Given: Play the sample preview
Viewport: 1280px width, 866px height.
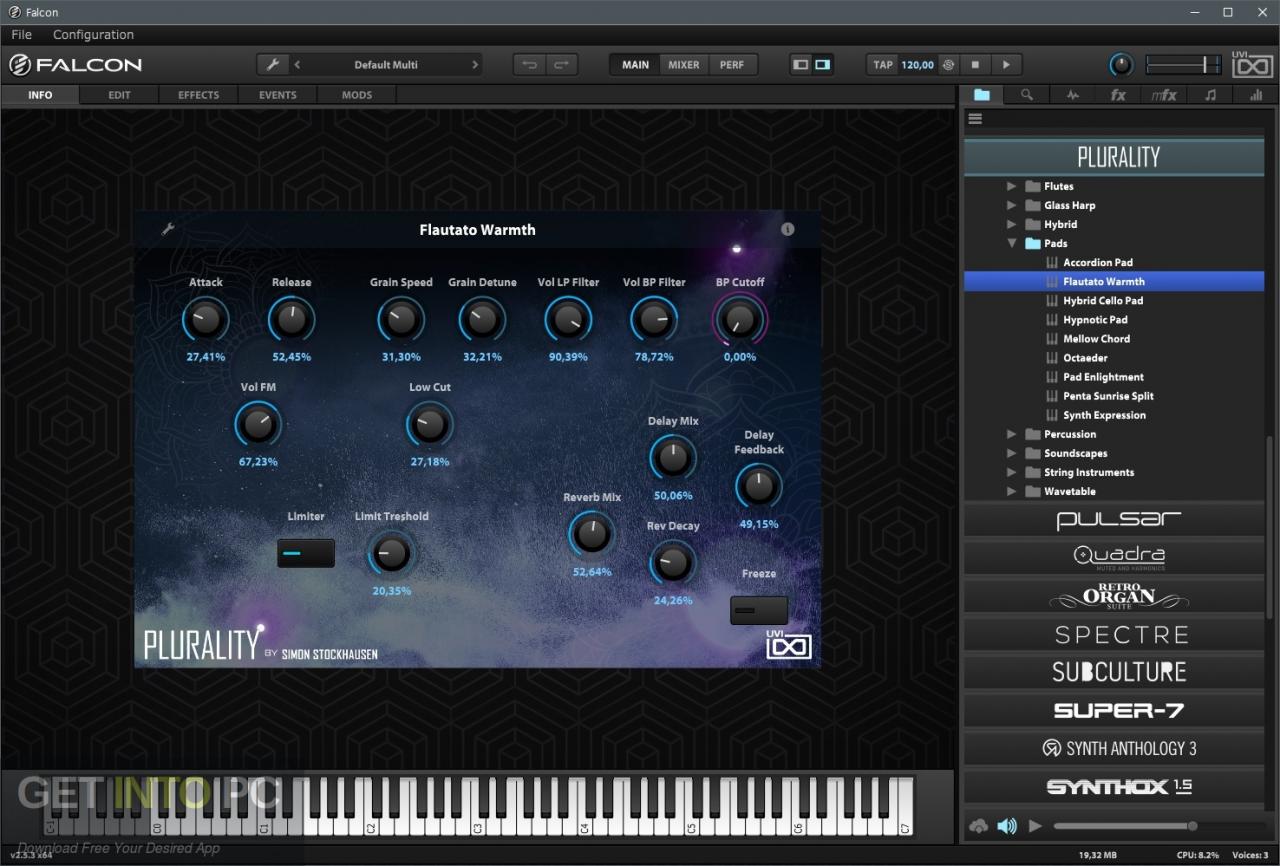Looking at the screenshot, I should coord(1035,826).
